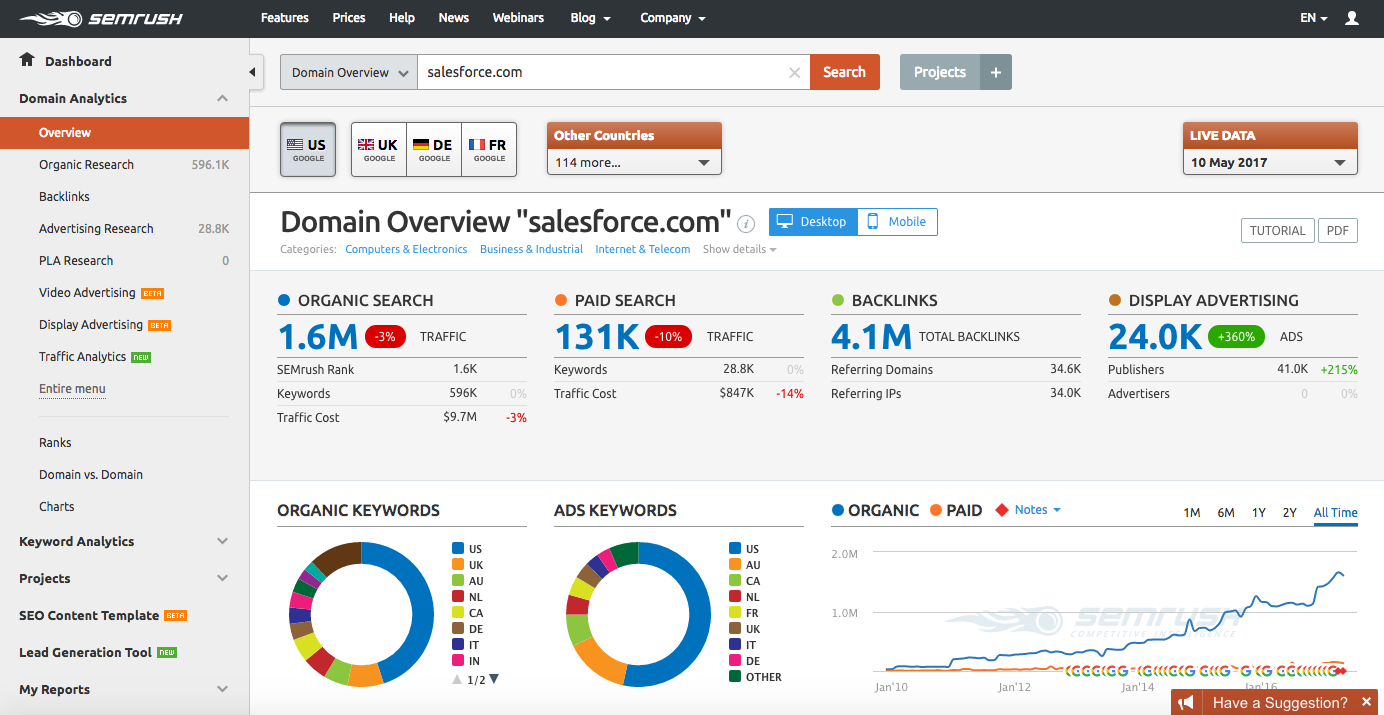
Task: Click dark green OTHER swatch in Ads legend
Action: pos(735,676)
